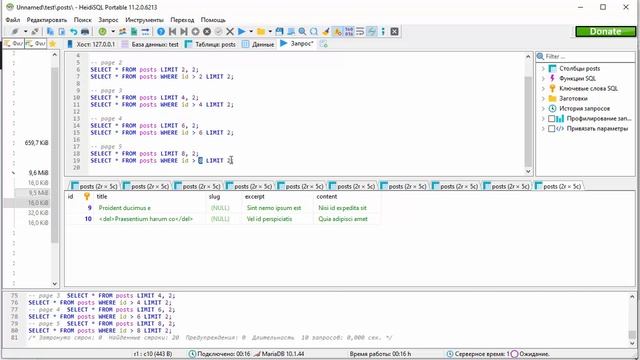This screenshot has width=640, height=360.
Task: Click the new query tab icon
Action: [324, 44]
